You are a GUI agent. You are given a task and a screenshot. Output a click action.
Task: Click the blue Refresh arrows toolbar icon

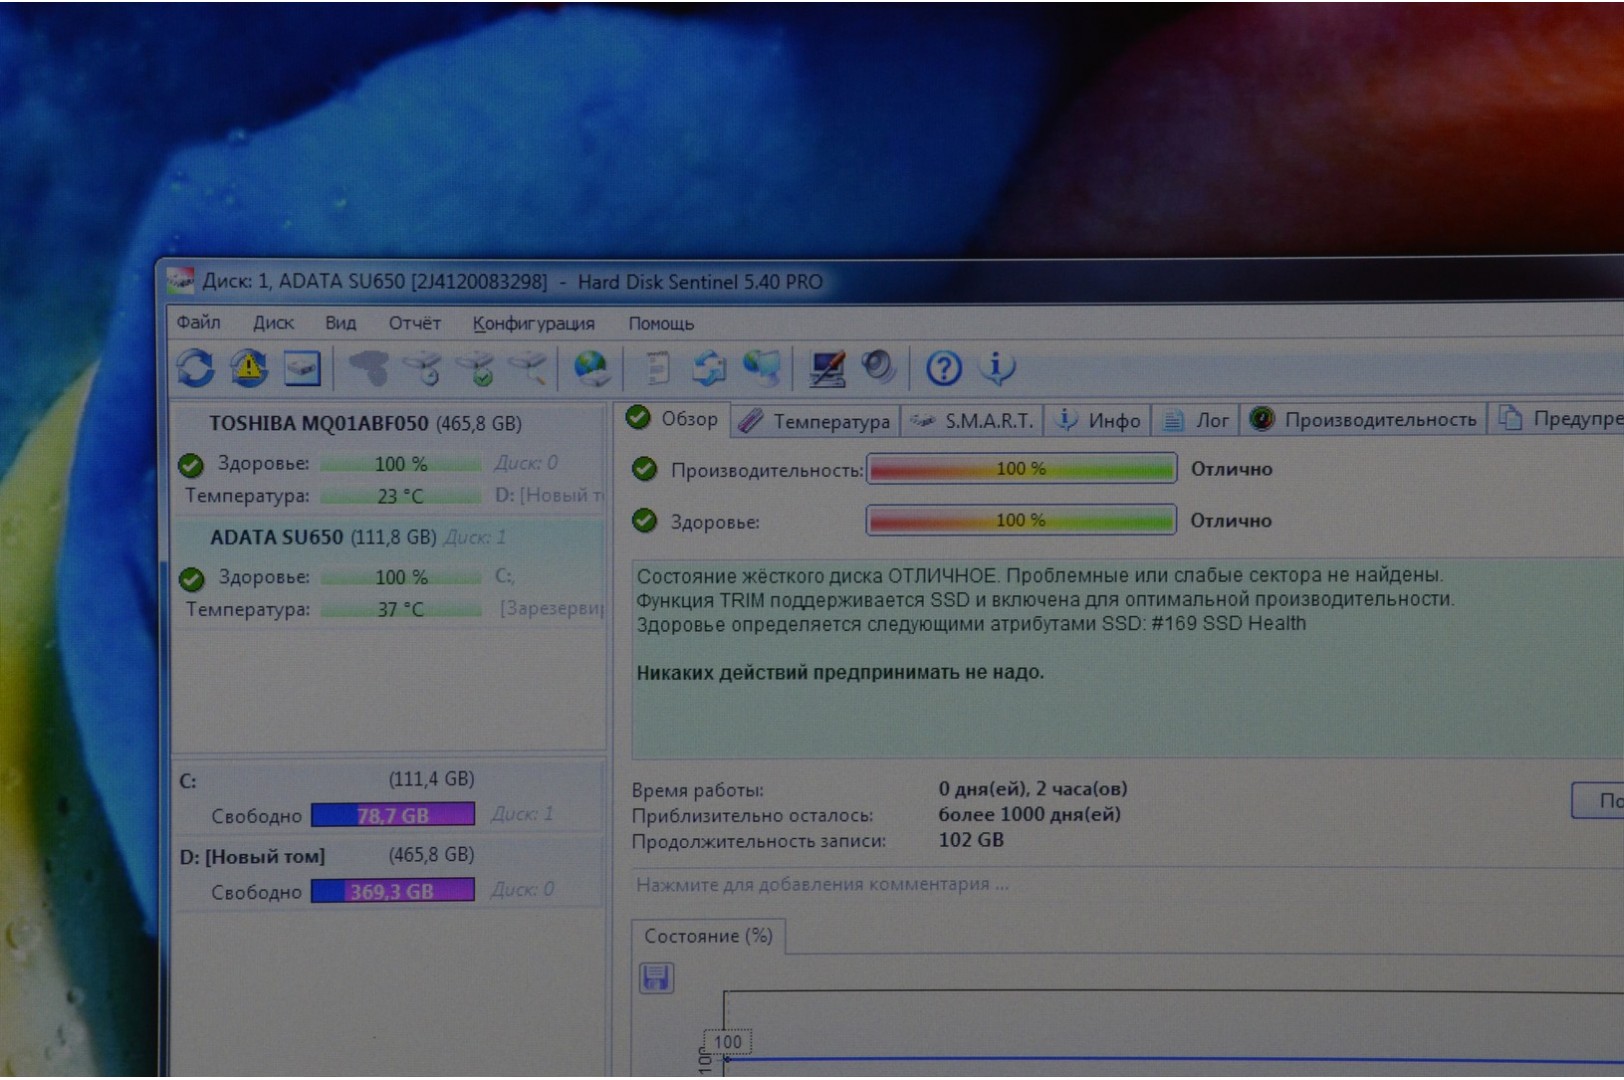coord(196,367)
